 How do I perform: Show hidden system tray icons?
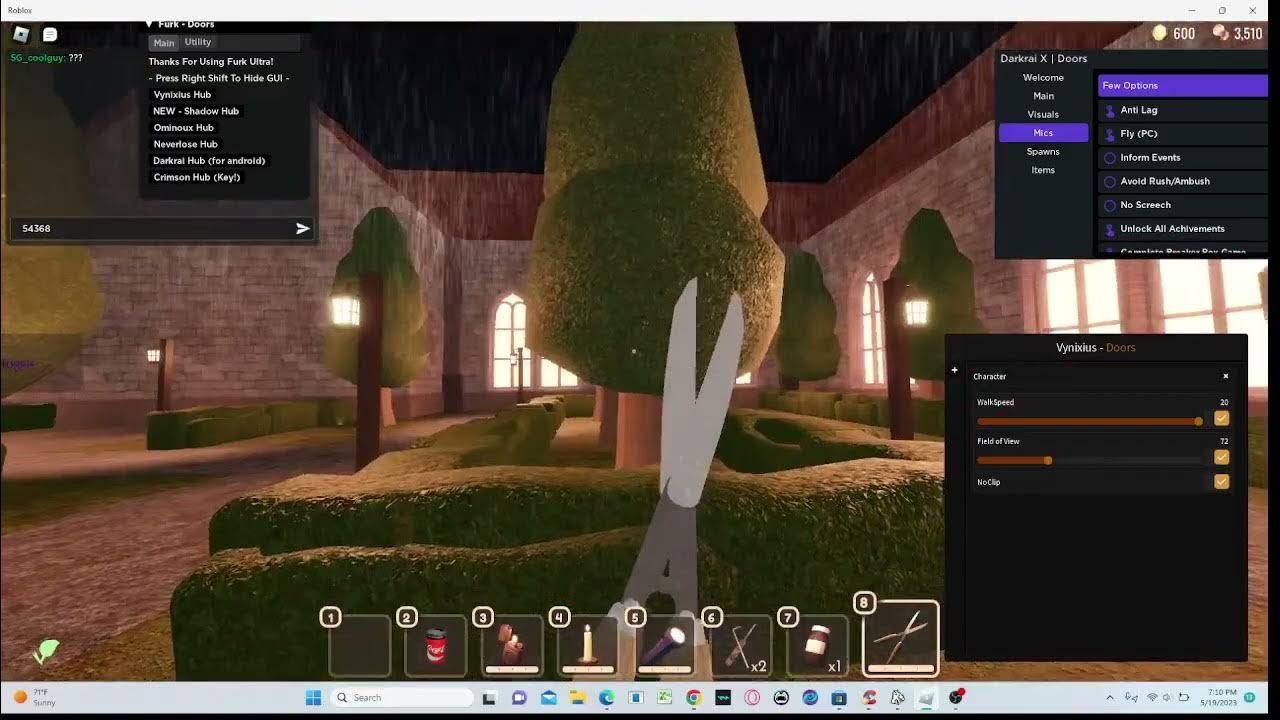pyautogui.click(x=1109, y=697)
